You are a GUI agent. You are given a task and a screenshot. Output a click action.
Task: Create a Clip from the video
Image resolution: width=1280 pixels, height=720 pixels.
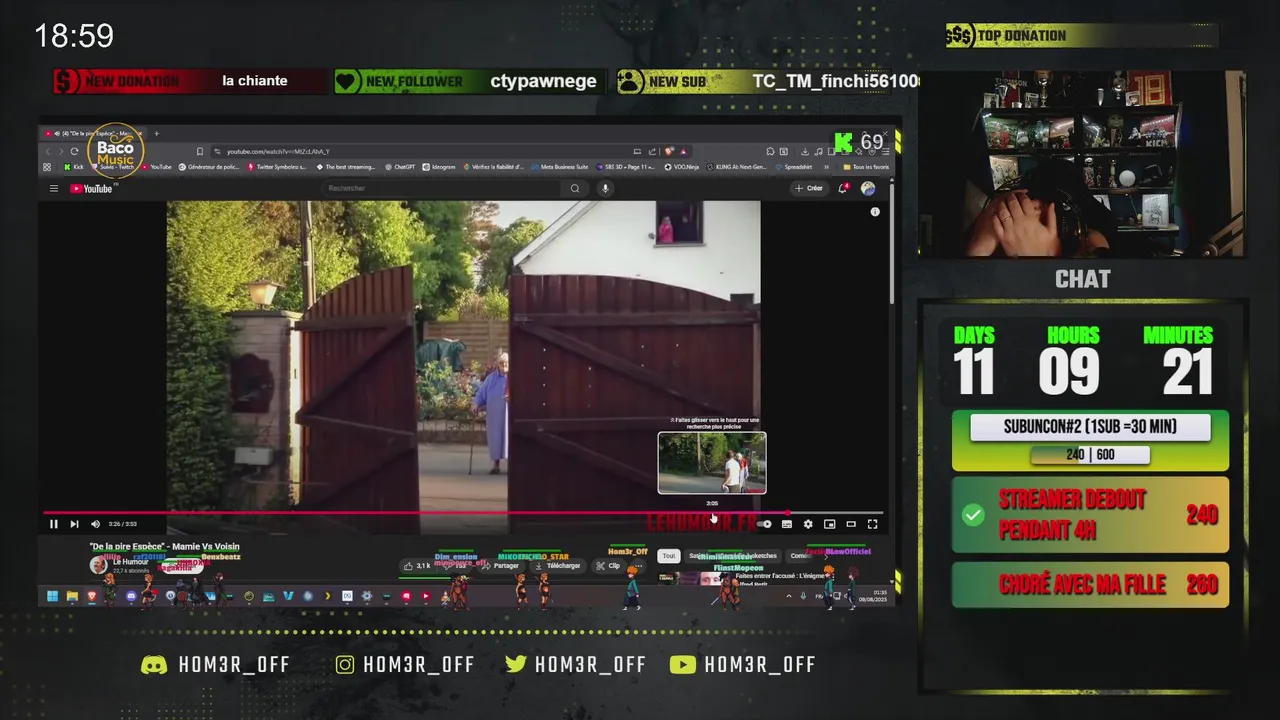(x=609, y=566)
